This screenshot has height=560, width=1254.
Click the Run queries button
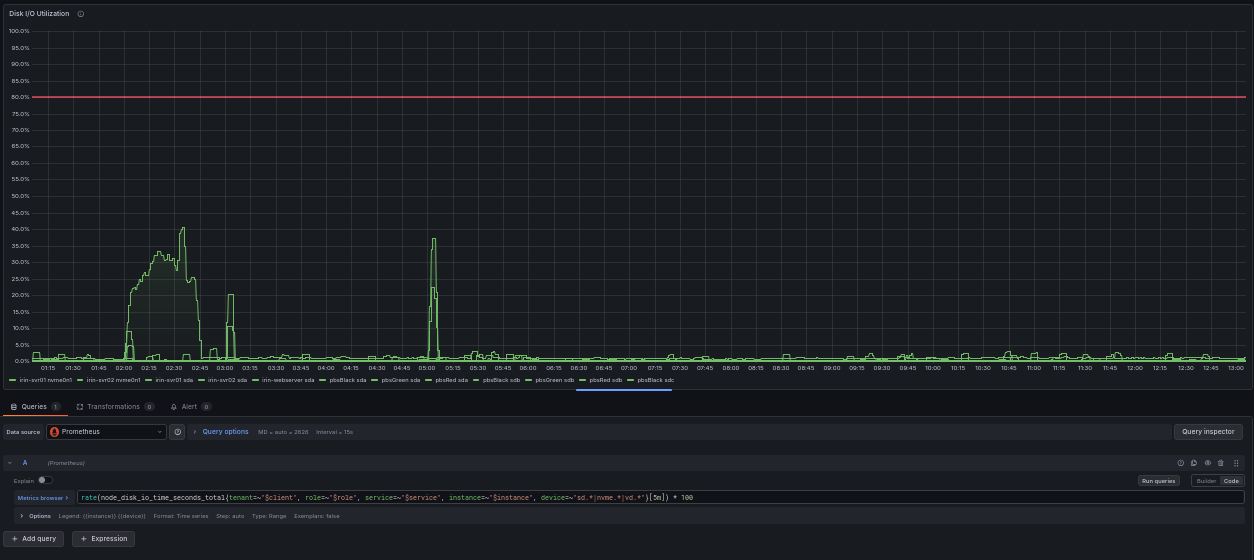coord(1159,481)
